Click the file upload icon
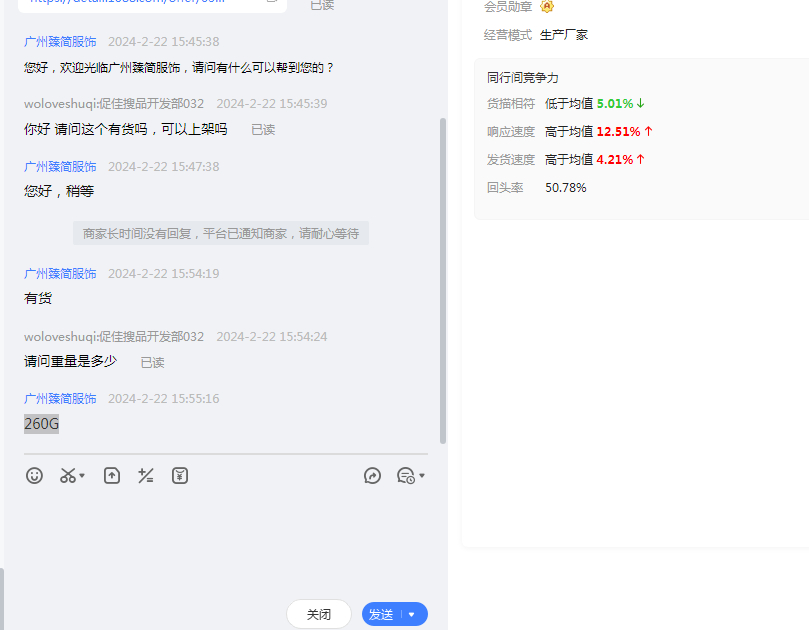Image resolution: width=809 pixels, height=630 pixels. [112, 476]
